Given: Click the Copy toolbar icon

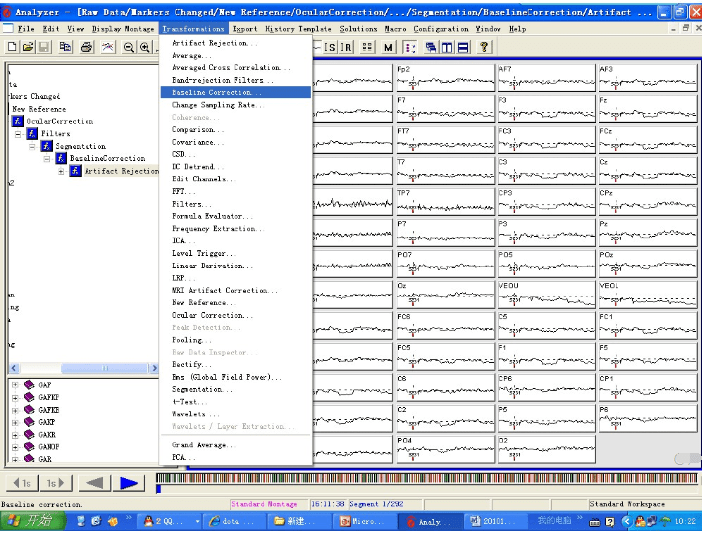Looking at the screenshot, I should 65,47.
